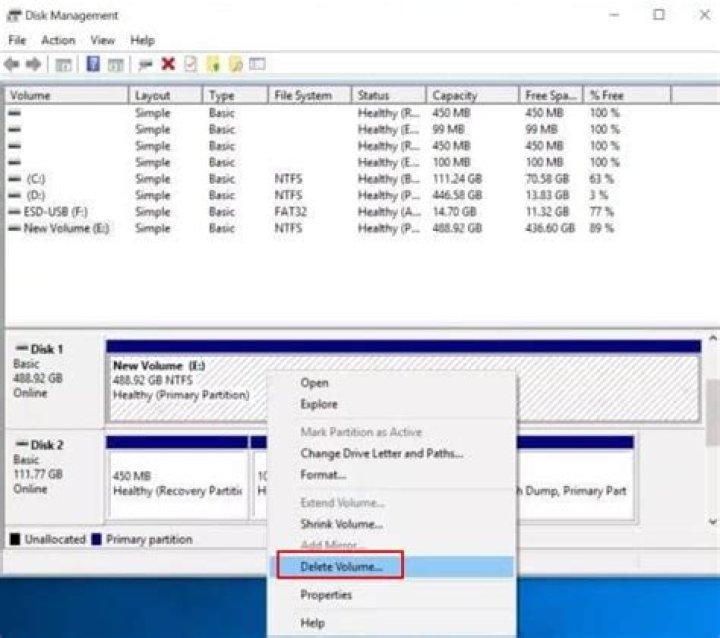Click the Disk 2 label 111.77 GB
This screenshot has width=720, height=638.
[x=38, y=474]
